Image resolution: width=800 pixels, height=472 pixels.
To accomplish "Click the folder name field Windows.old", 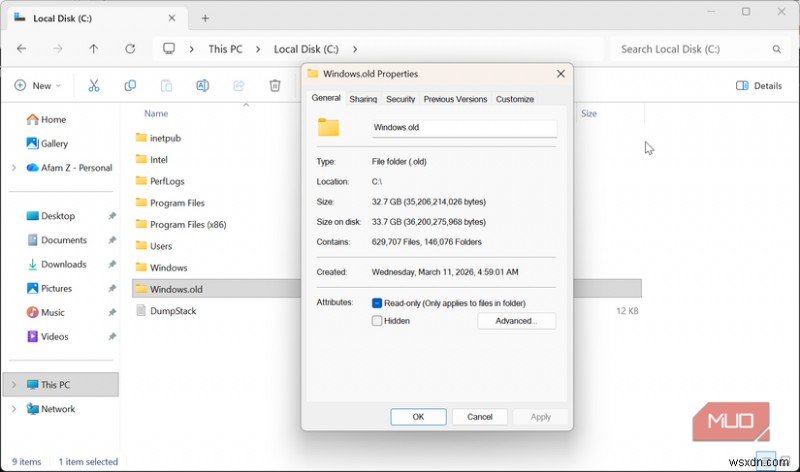I will pyautogui.click(x=464, y=128).
